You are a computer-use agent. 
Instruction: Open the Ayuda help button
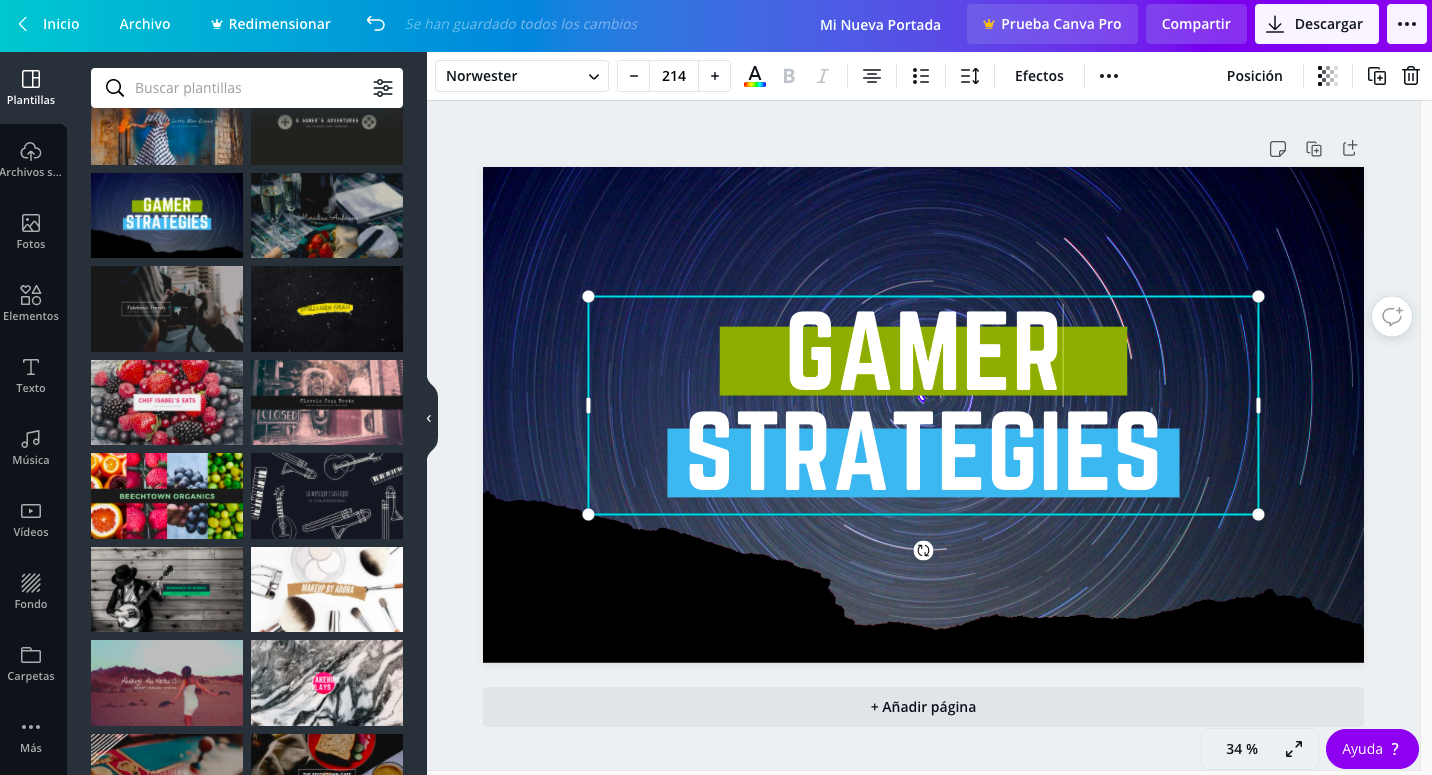1372,749
